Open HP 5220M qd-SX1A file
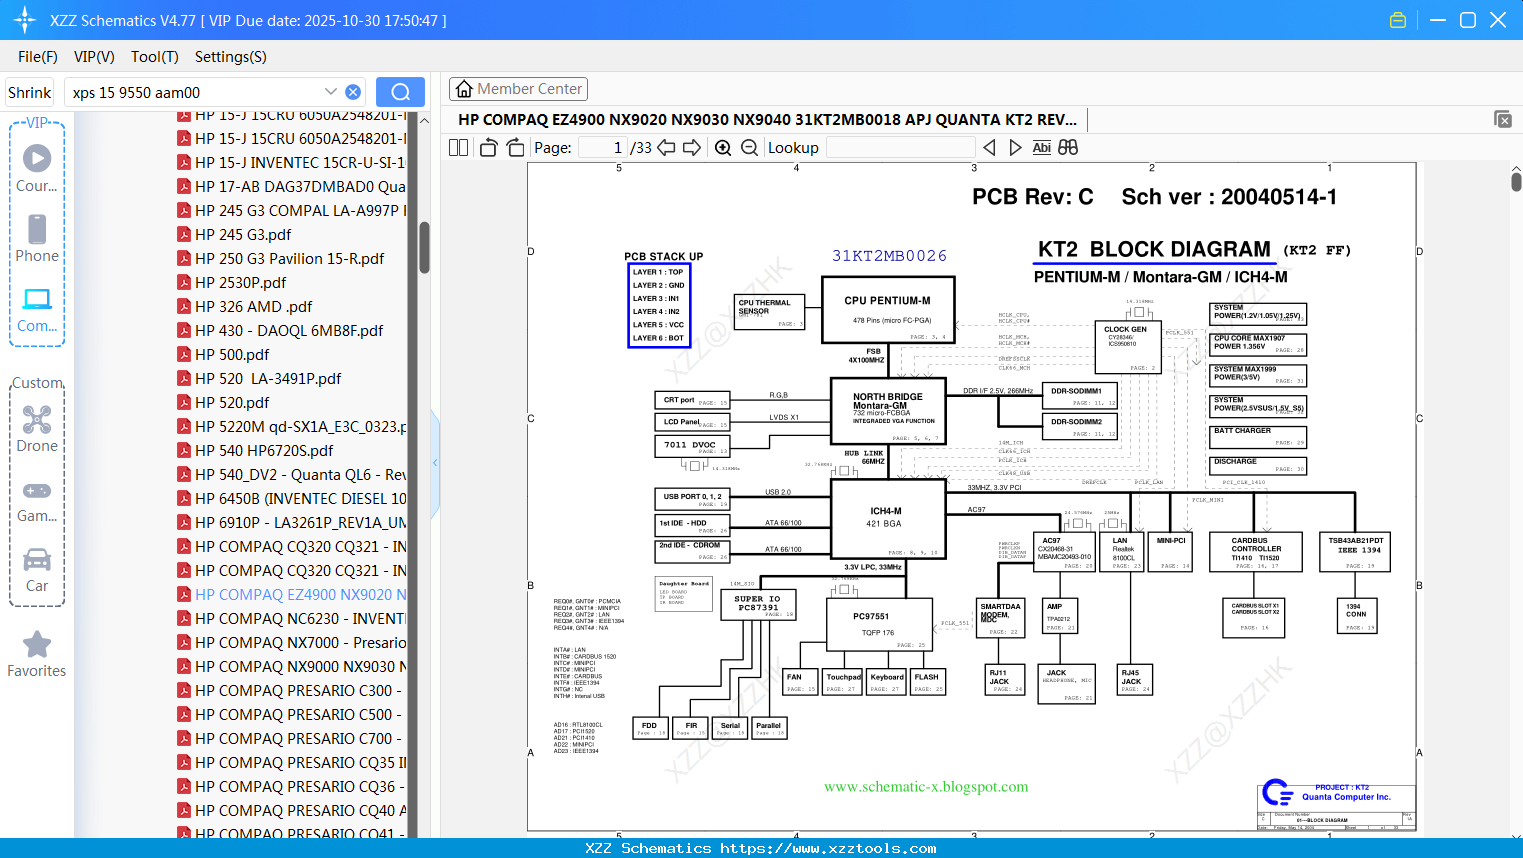 (291, 426)
